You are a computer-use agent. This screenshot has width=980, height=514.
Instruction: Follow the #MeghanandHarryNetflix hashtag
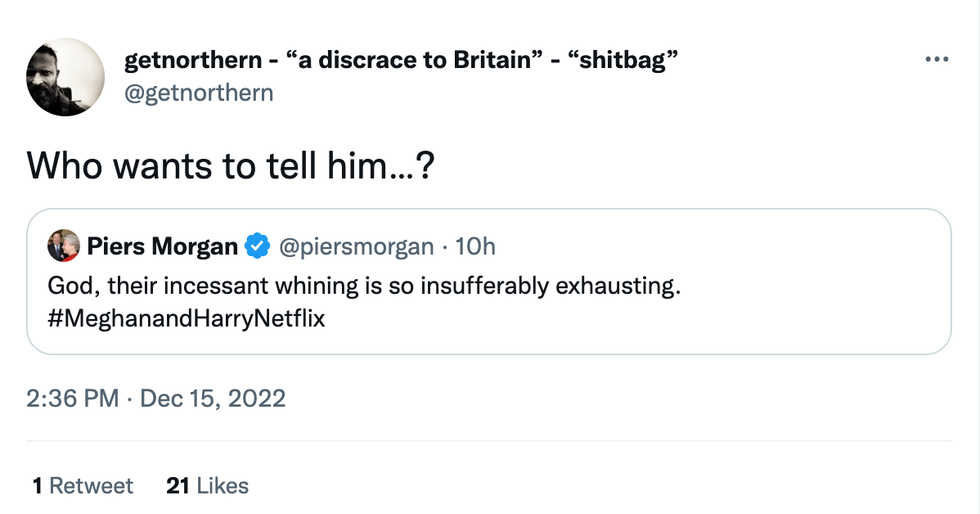click(x=187, y=320)
